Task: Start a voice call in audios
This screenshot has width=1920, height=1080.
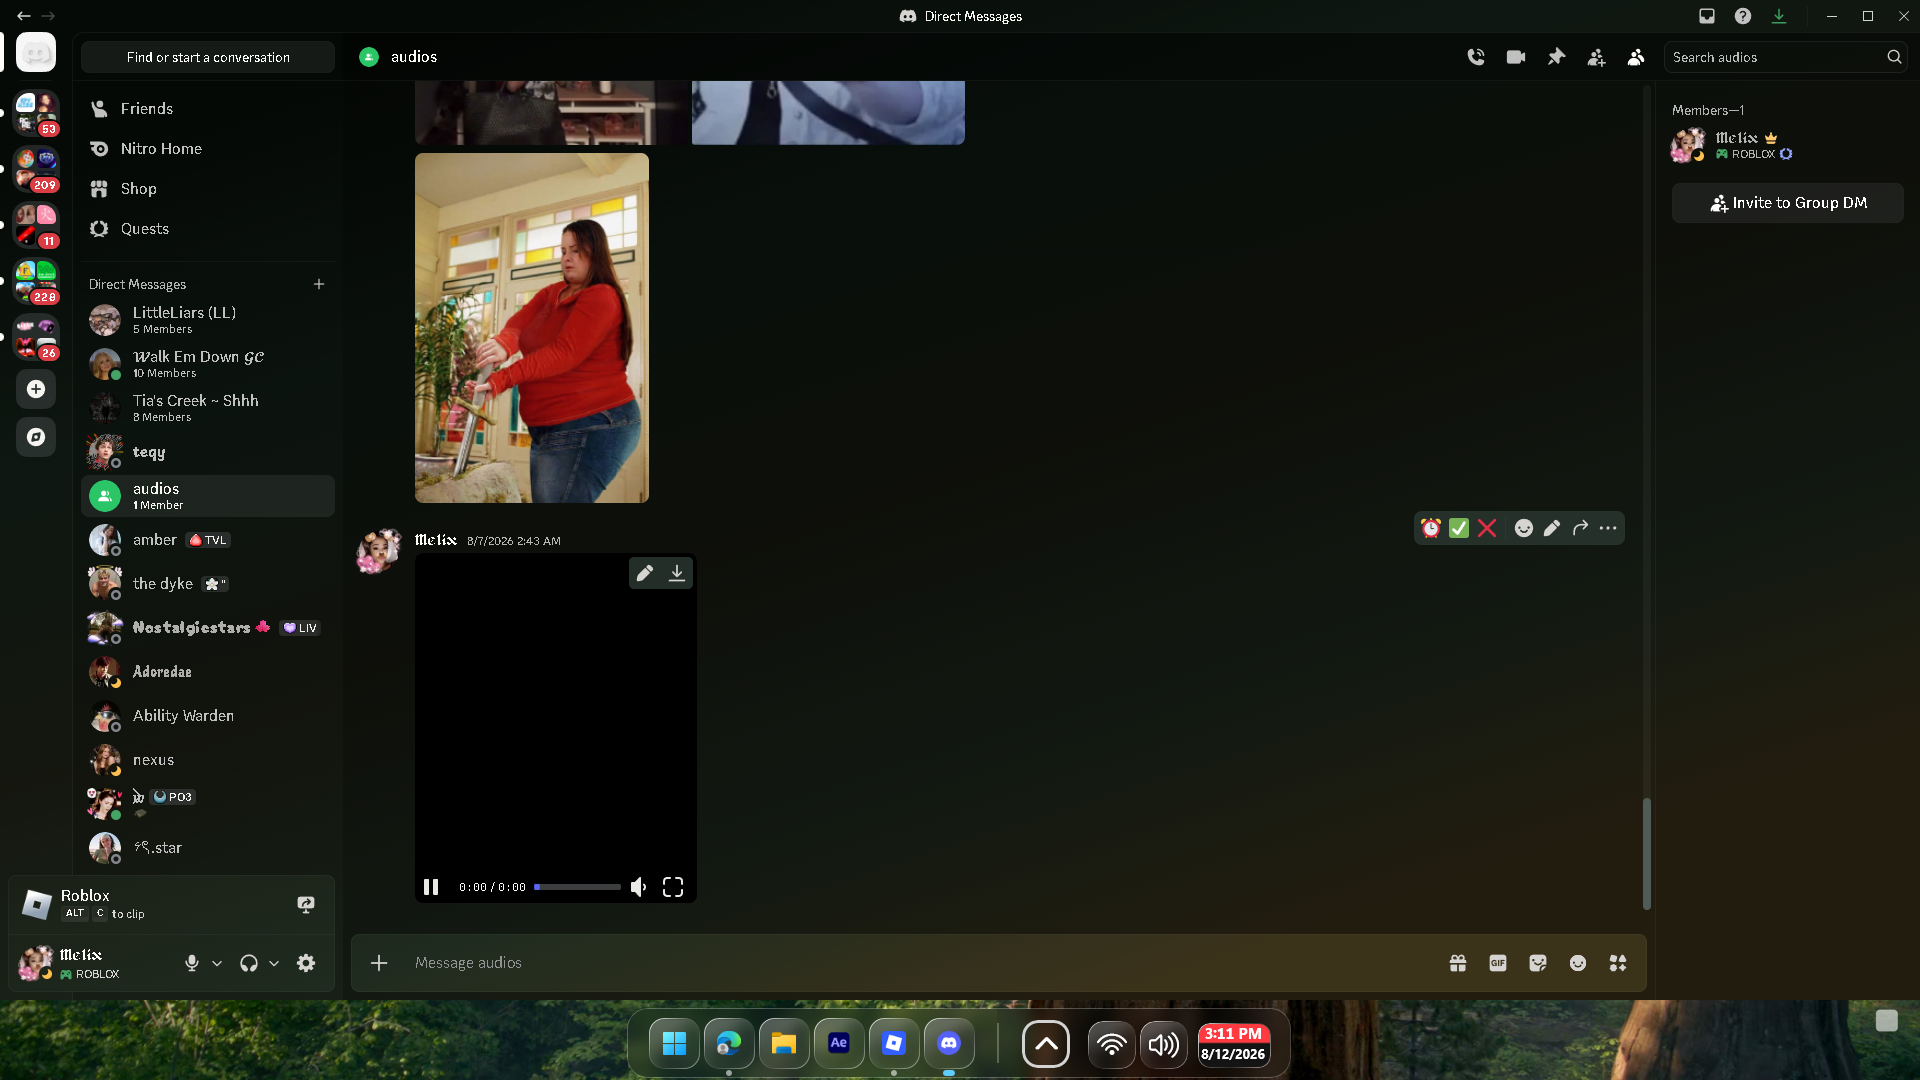Action: click(x=1476, y=57)
